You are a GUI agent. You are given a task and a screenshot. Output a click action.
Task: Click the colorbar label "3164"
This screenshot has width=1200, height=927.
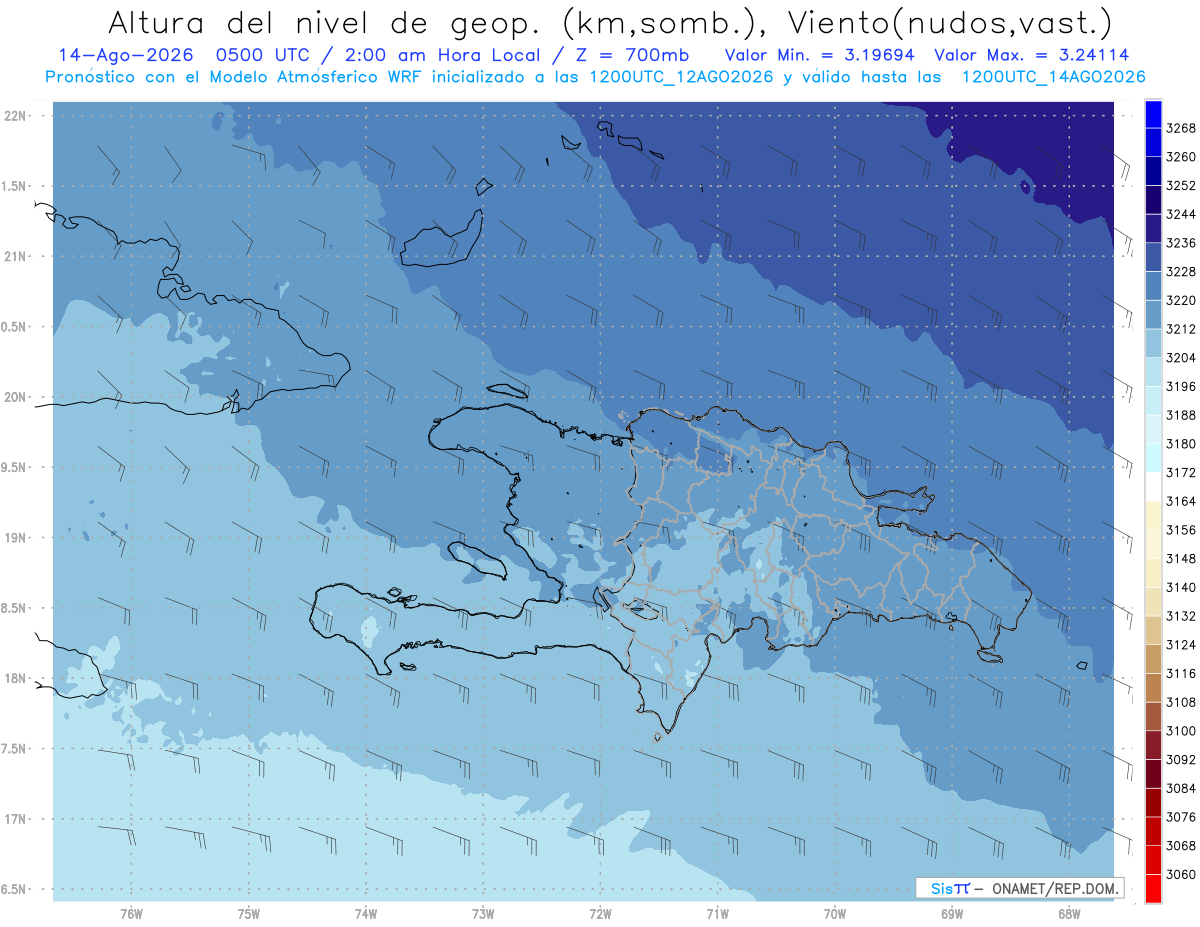[x=1181, y=501]
